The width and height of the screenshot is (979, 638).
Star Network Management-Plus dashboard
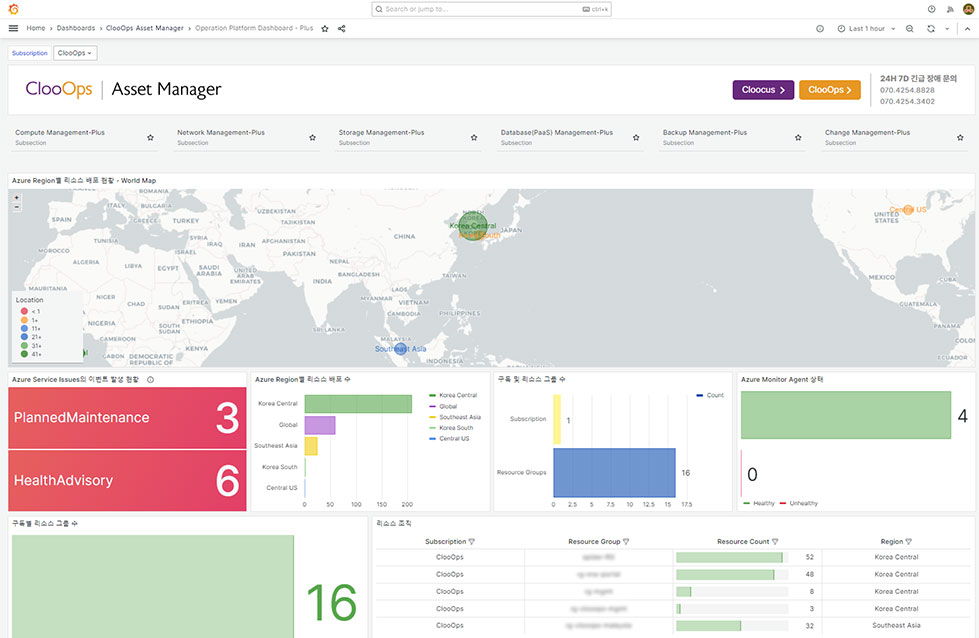pyautogui.click(x=312, y=137)
